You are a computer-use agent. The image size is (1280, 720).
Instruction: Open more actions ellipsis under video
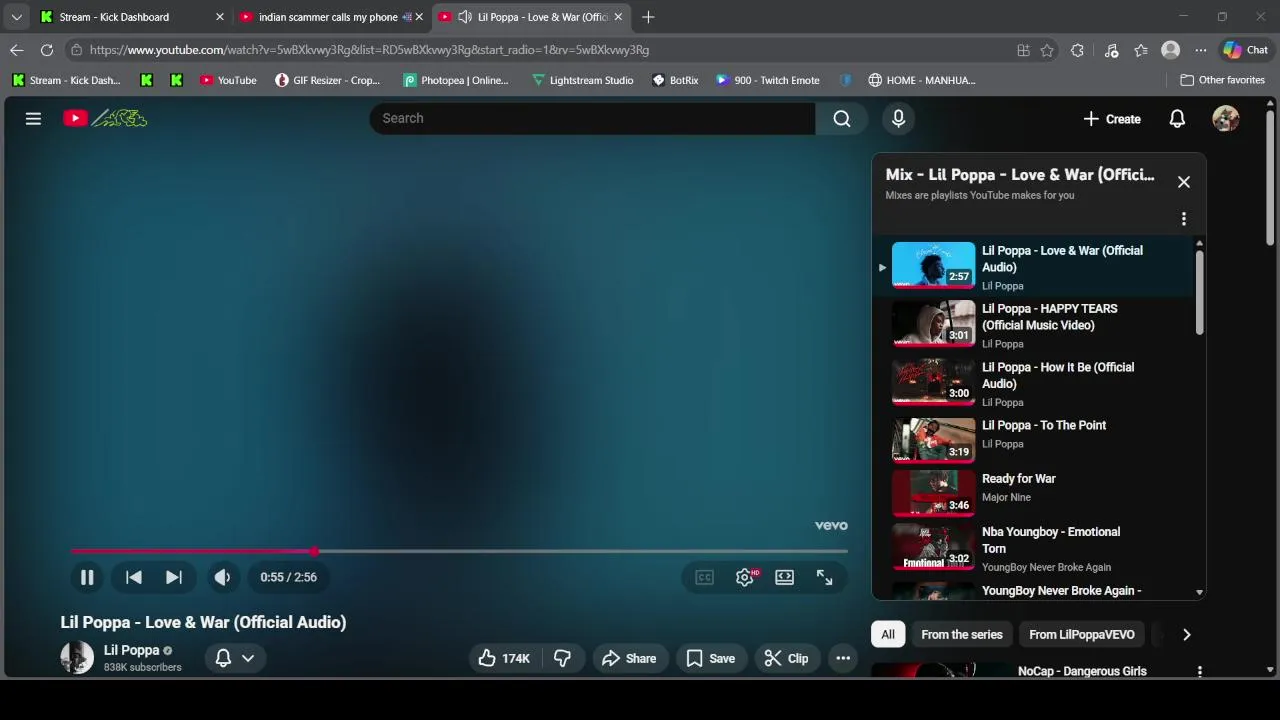click(843, 658)
